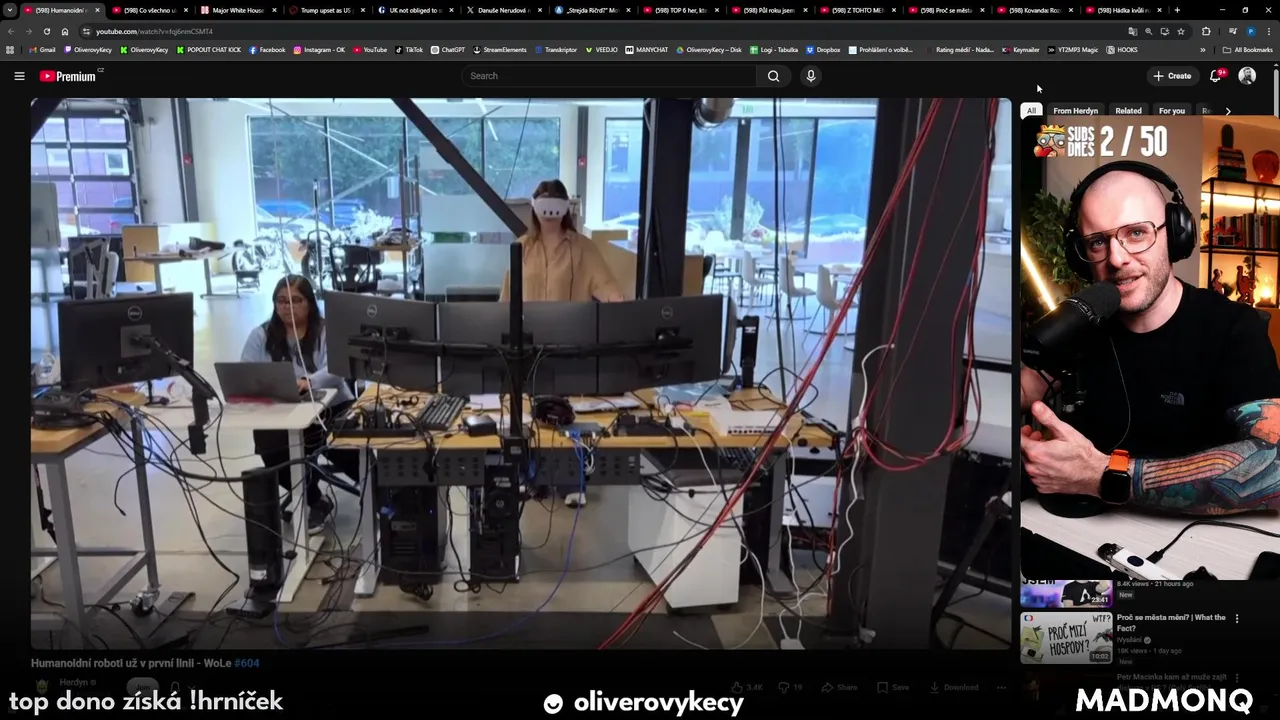This screenshot has height=720, width=1280.
Task: Open the #604 hashtag link
Action: click(x=247, y=663)
